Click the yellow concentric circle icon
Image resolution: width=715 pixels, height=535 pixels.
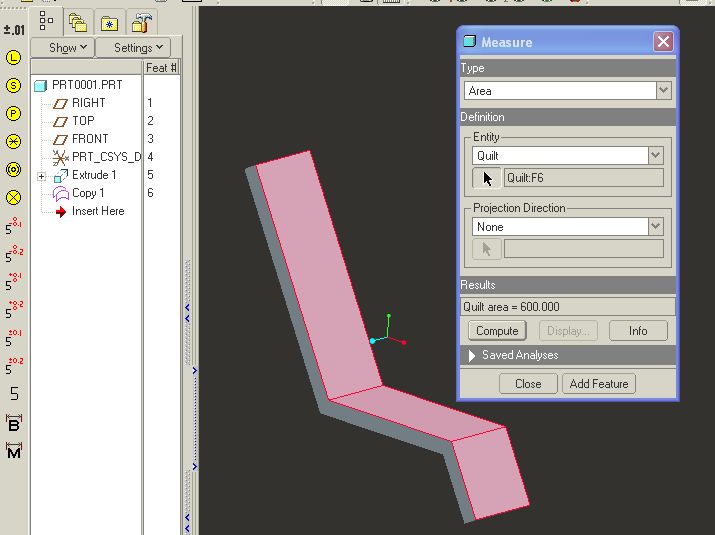tap(14, 170)
